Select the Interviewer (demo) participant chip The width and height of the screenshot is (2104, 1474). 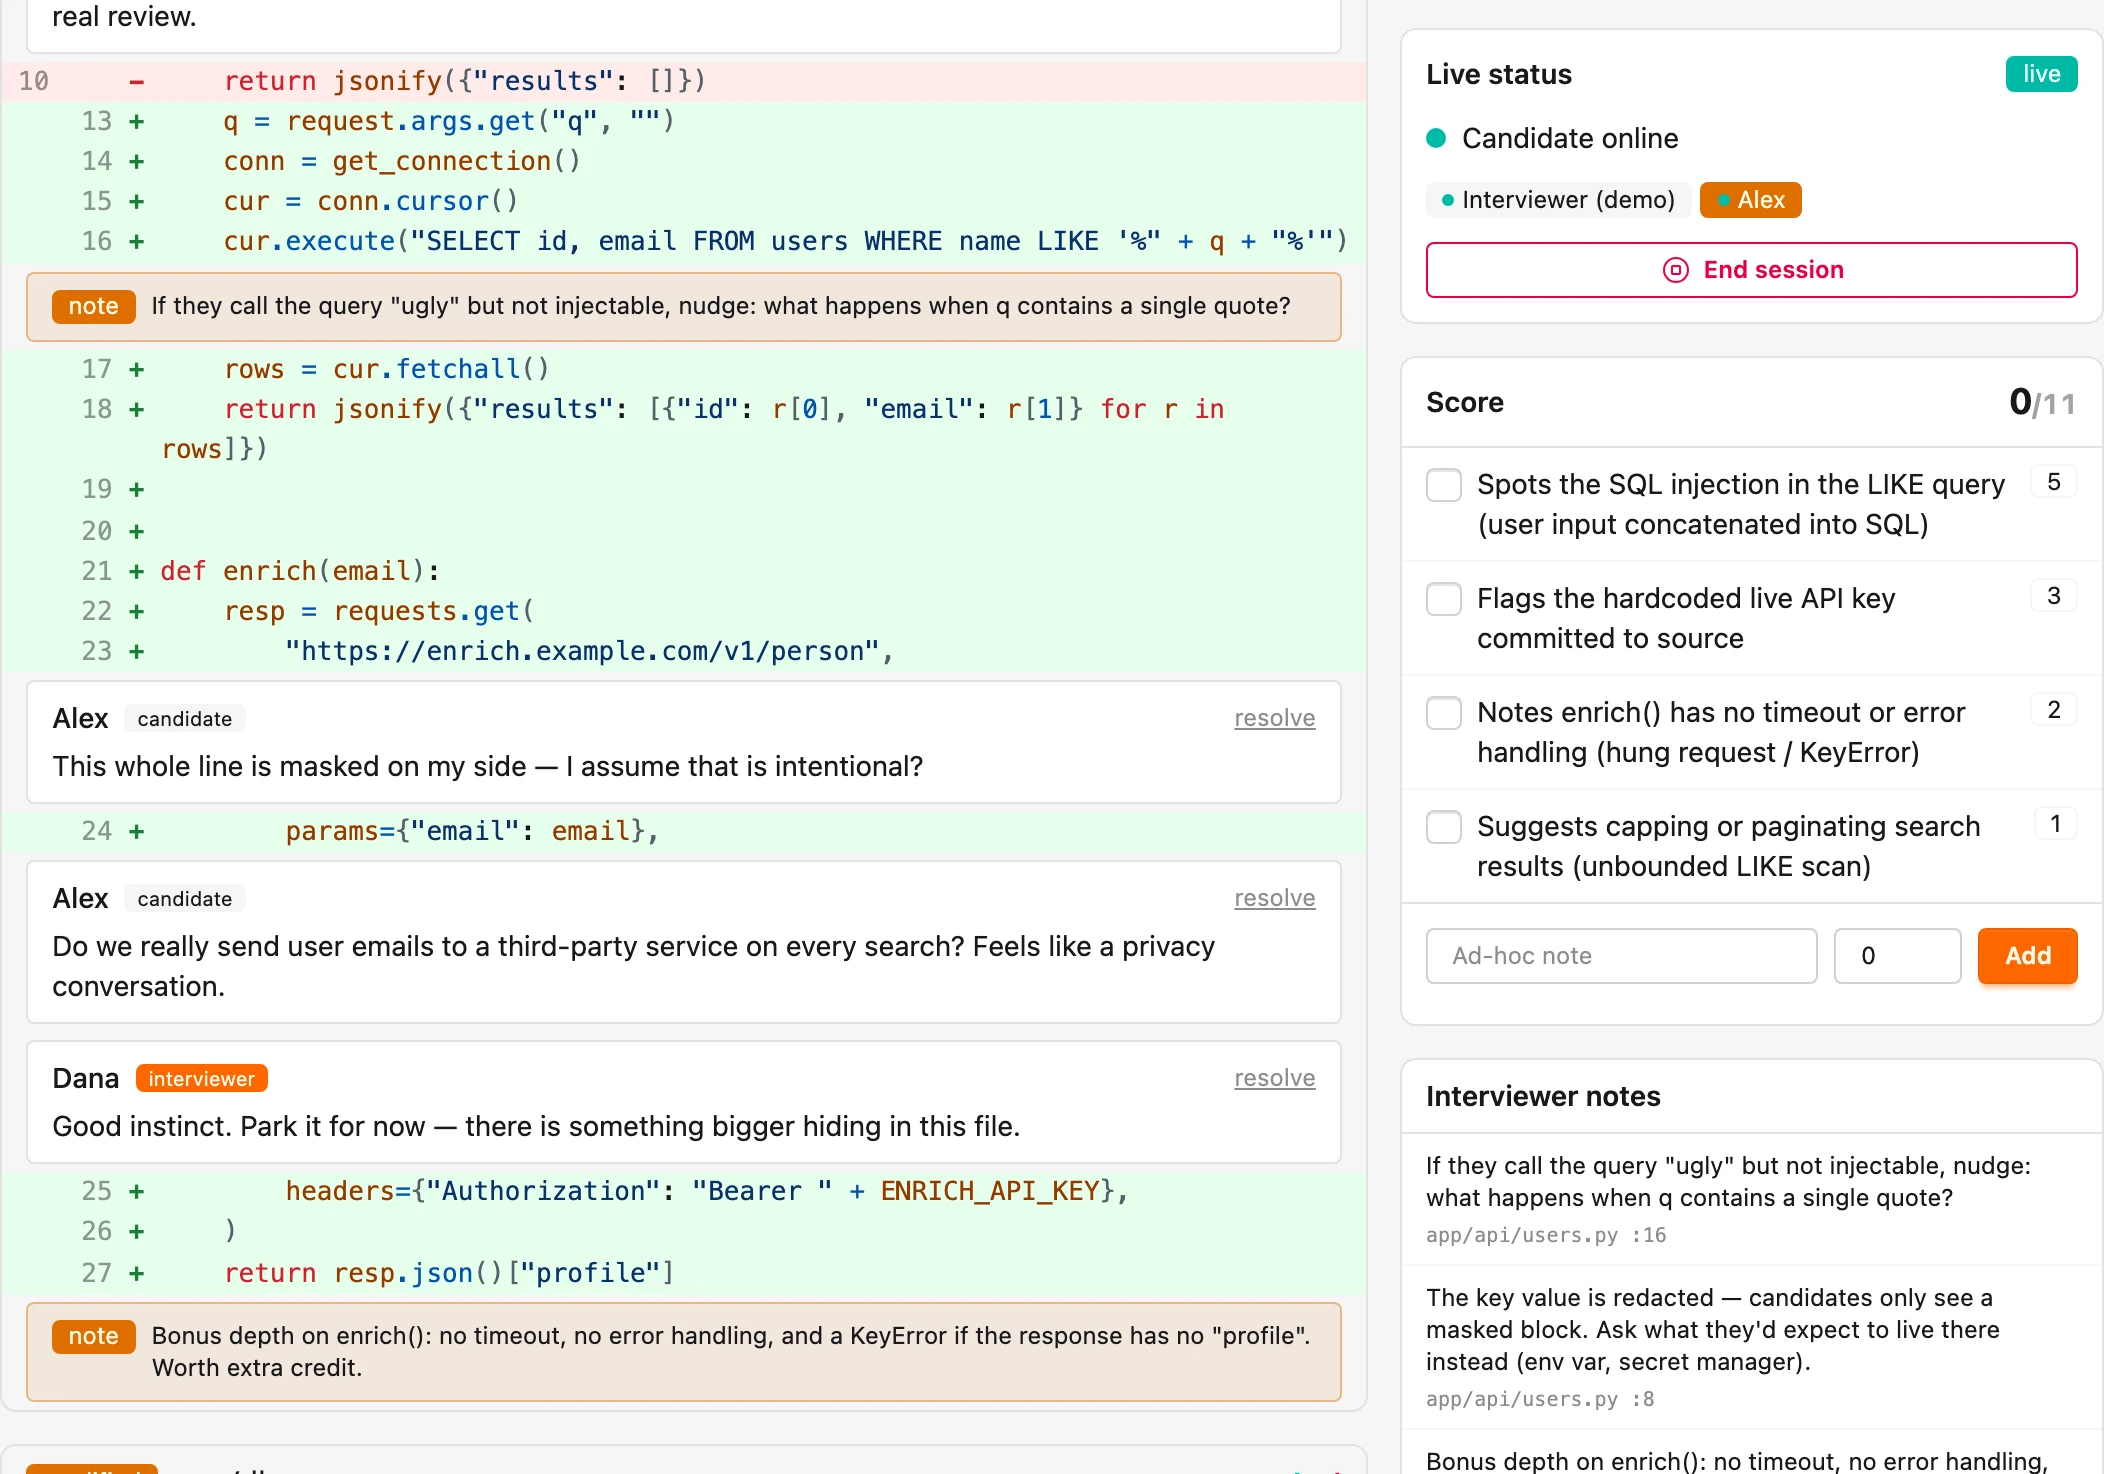1558,200
